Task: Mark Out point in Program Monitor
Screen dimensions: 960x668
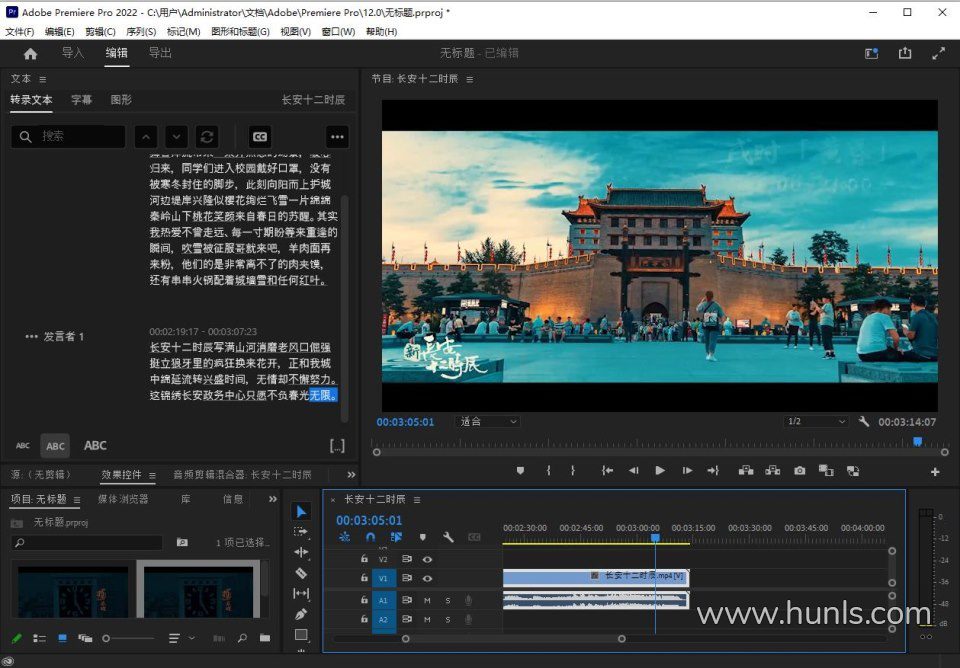Action: pyautogui.click(x=572, y=471)
